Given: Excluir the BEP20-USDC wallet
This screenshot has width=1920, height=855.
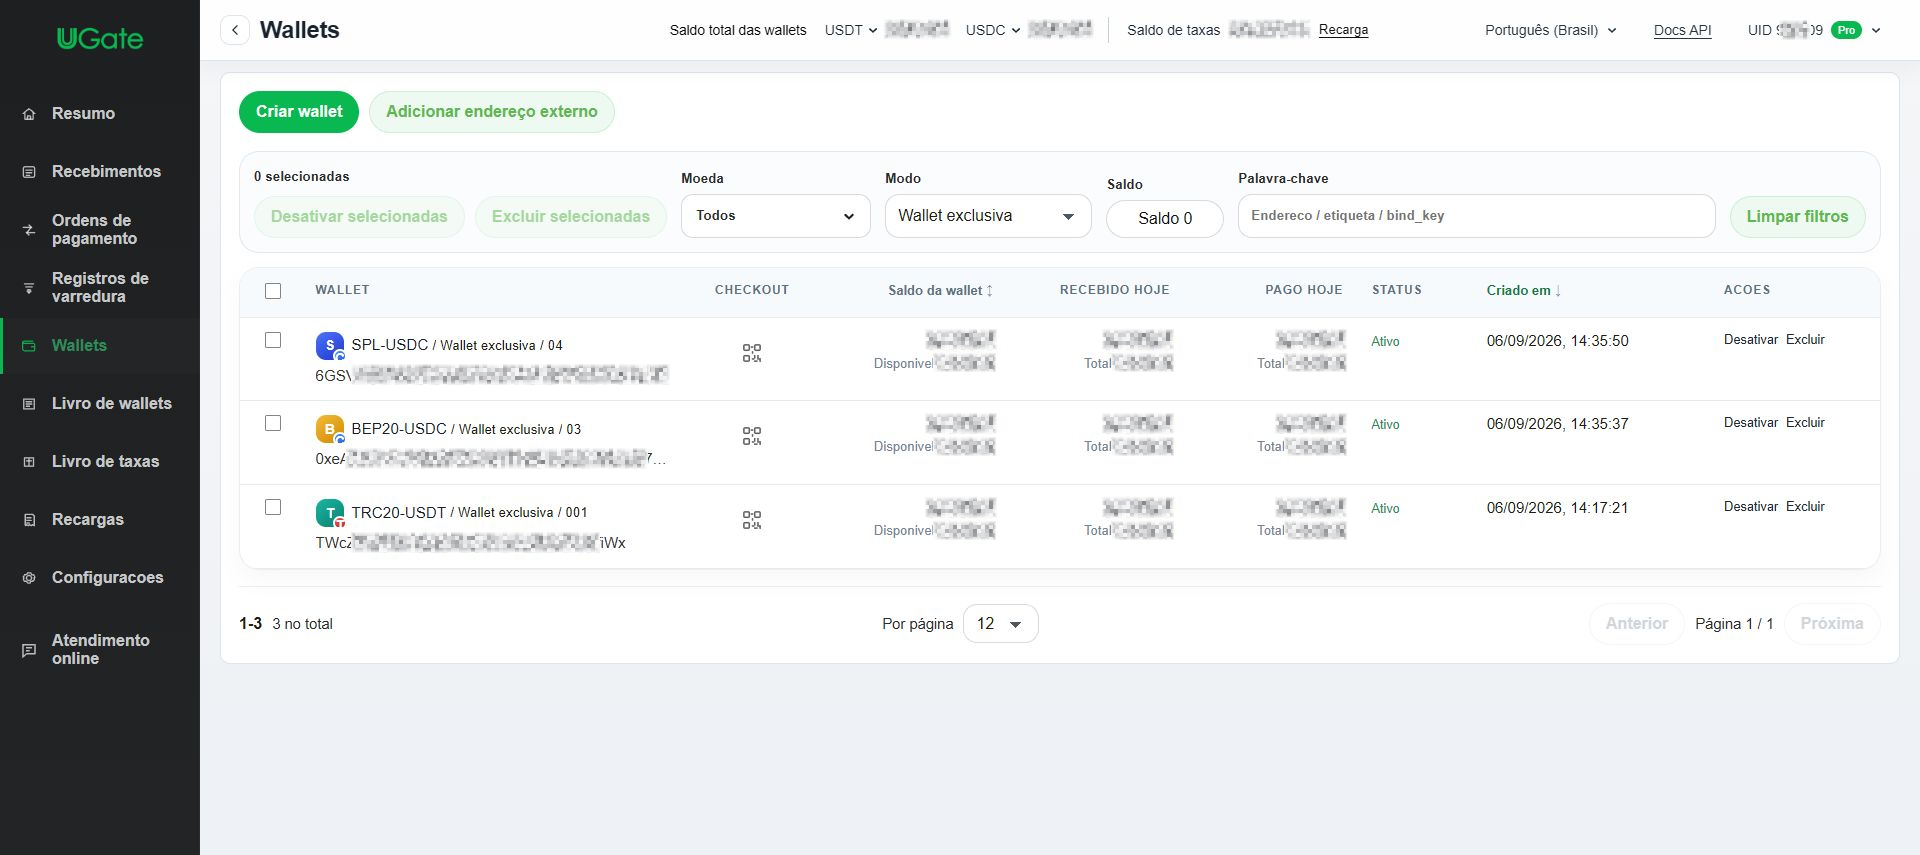Looking at the screenshot, I should 1805,423.
